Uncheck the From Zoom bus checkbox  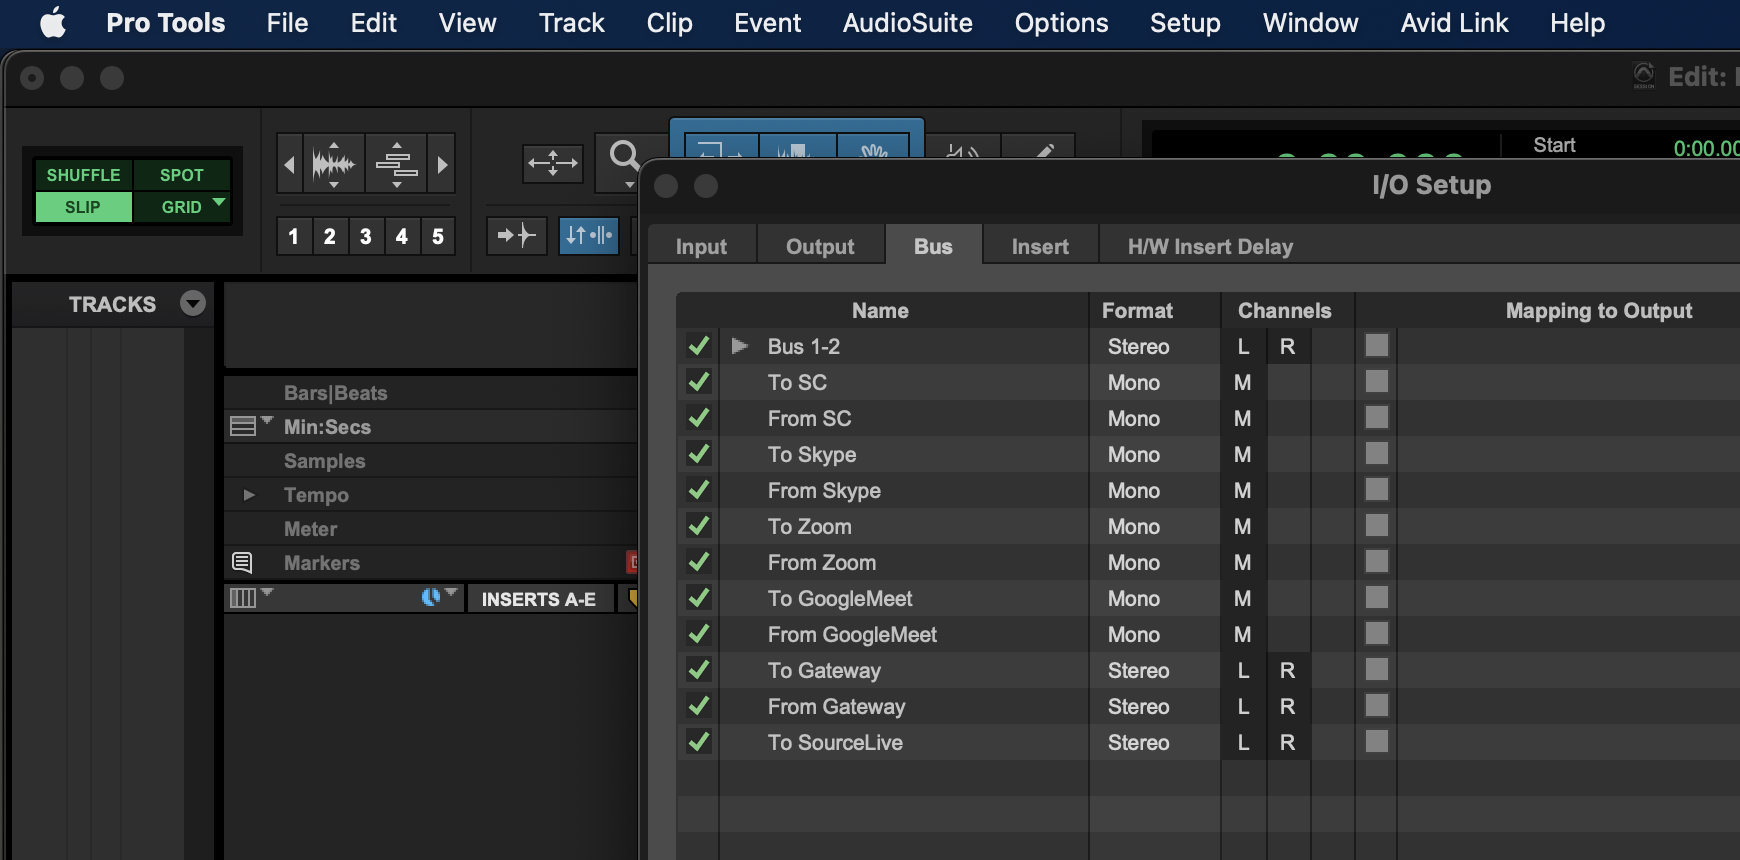[x=699, y=562]
